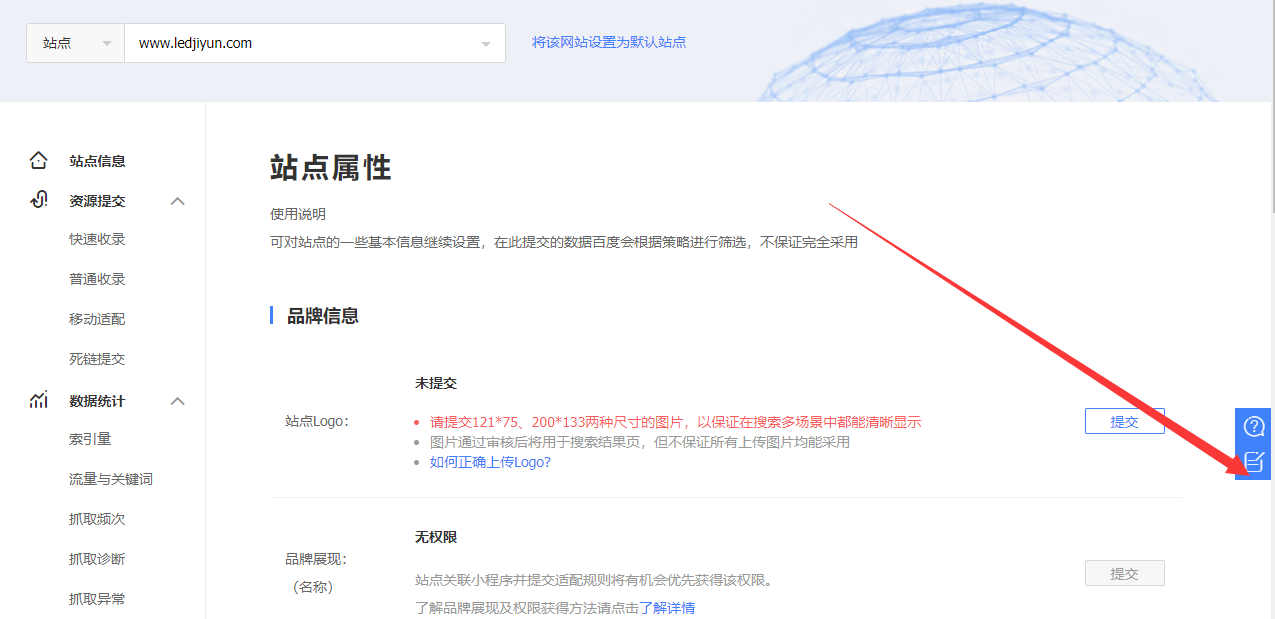Open the help question-mark floating icon
The width and height of the screenshot is (1275, 619).
coord(1253,427)
